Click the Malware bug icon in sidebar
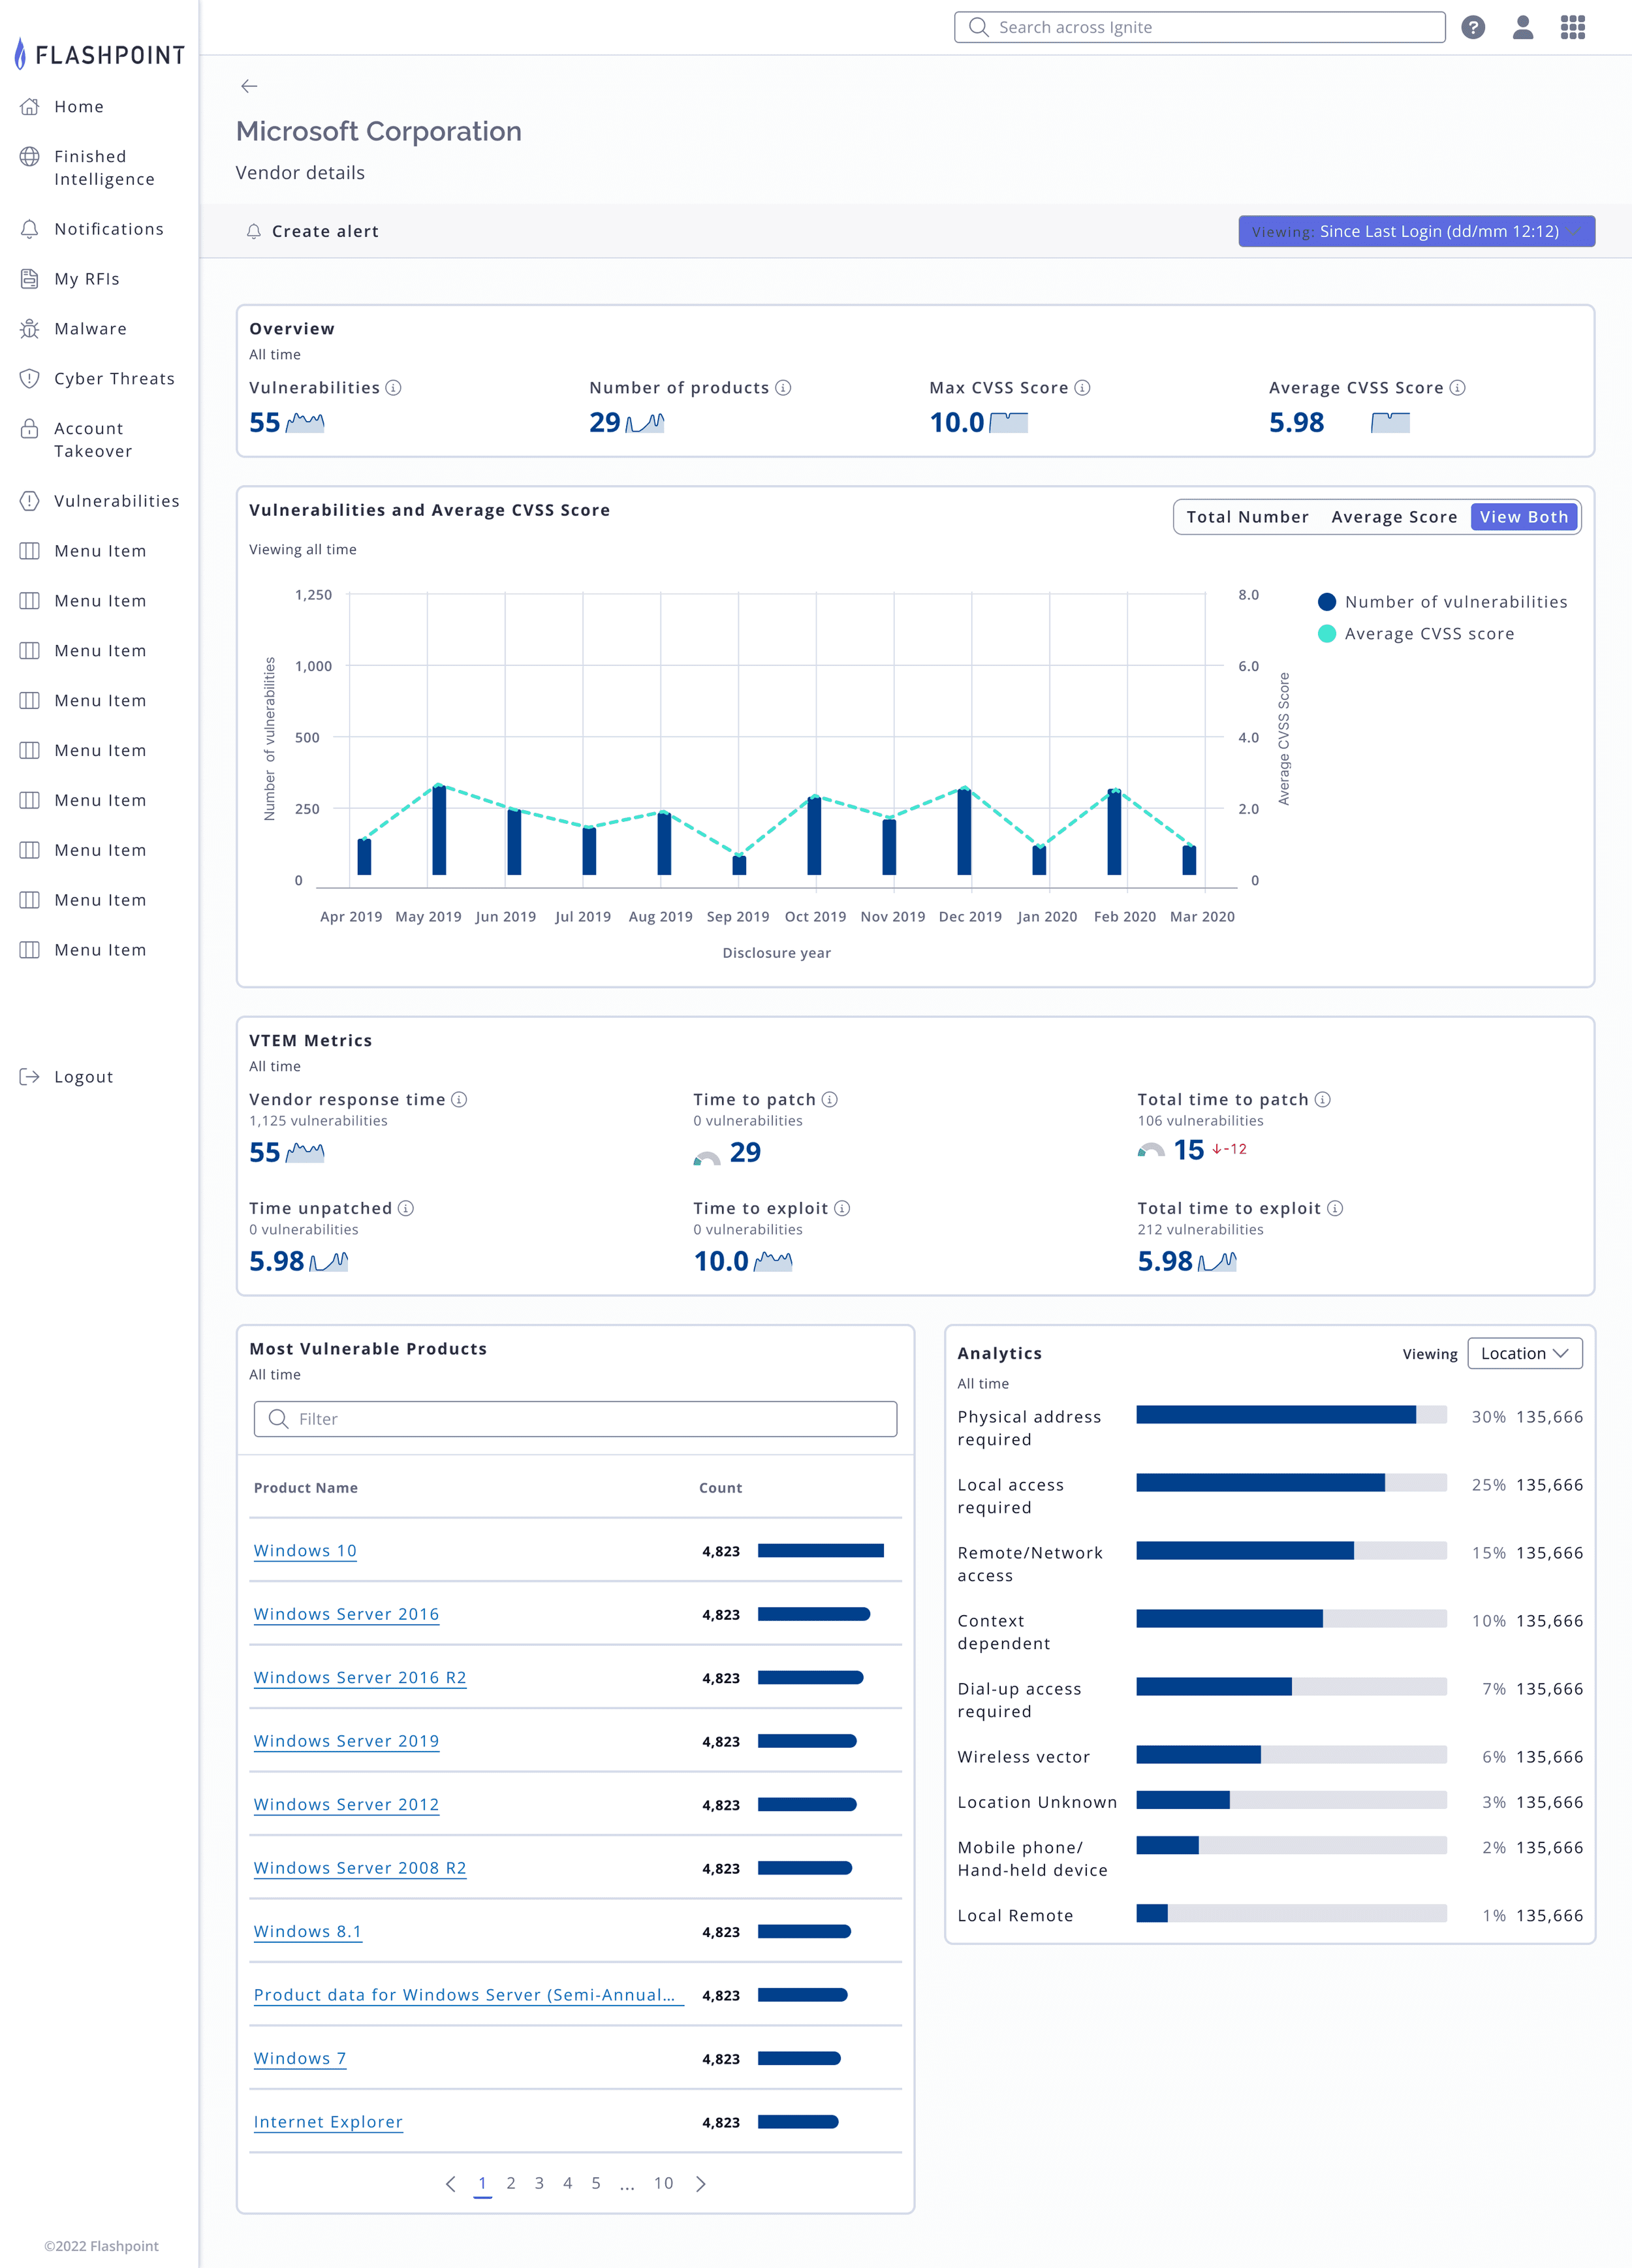The width and height of the screenshot is (1632, 2268). pyautogui.click(x=30, y=329)
